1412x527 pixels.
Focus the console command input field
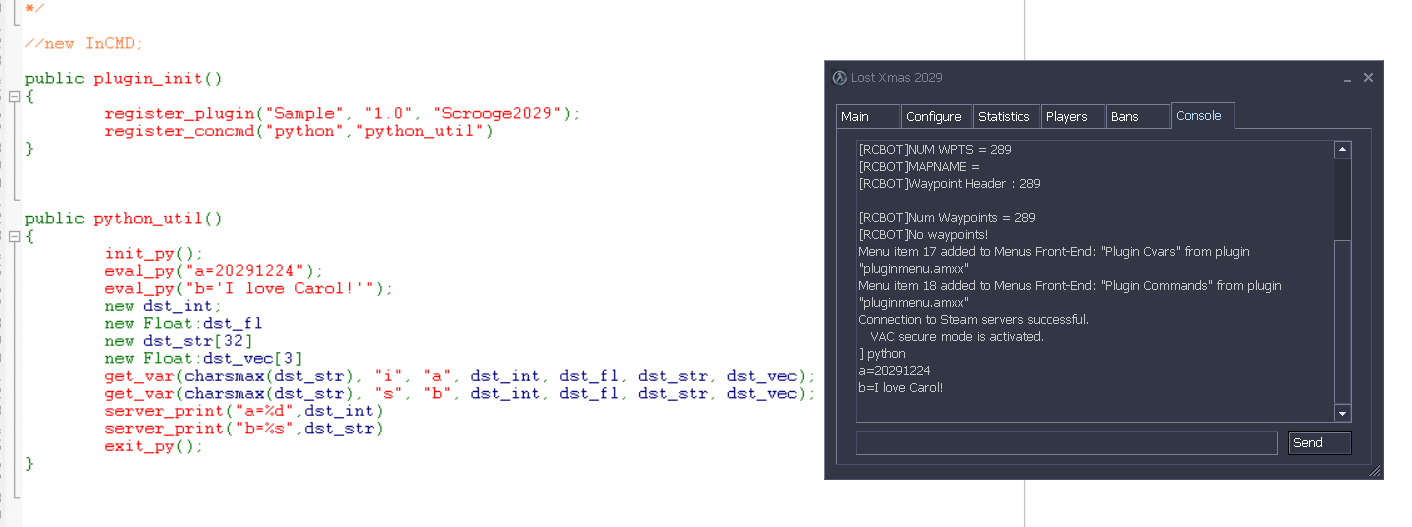point(1067,443)
